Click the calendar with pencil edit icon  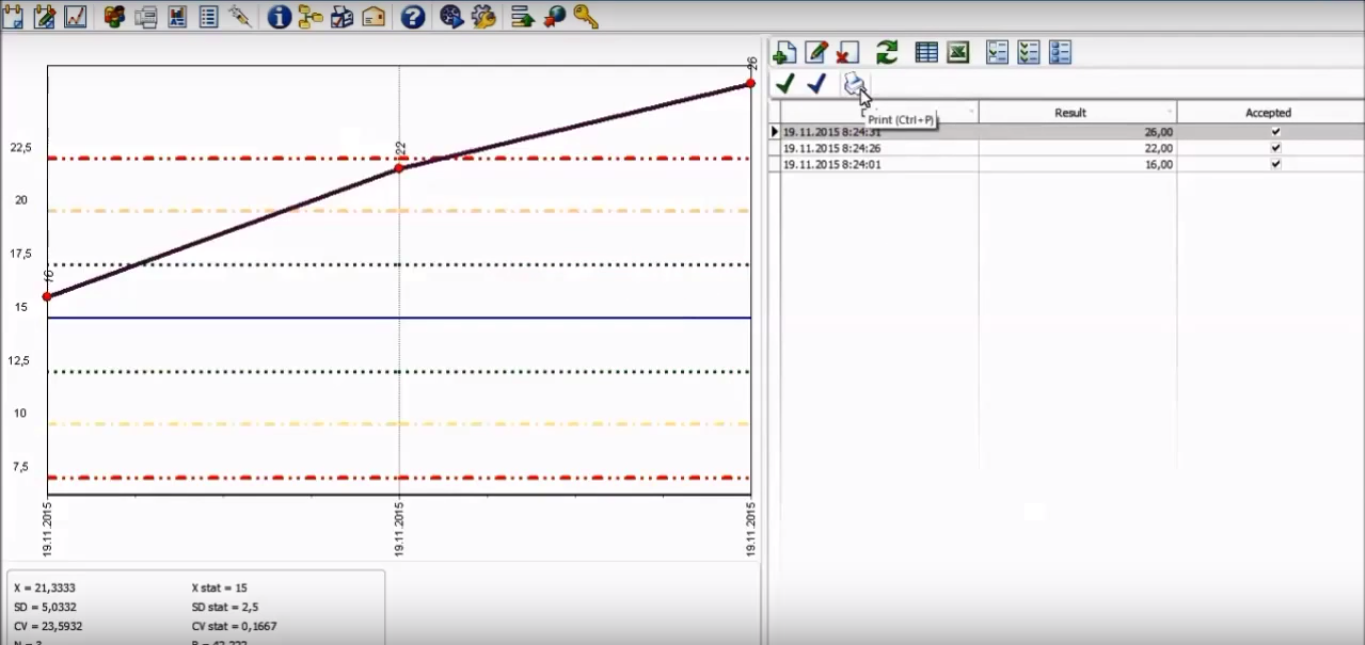point(44,16)
